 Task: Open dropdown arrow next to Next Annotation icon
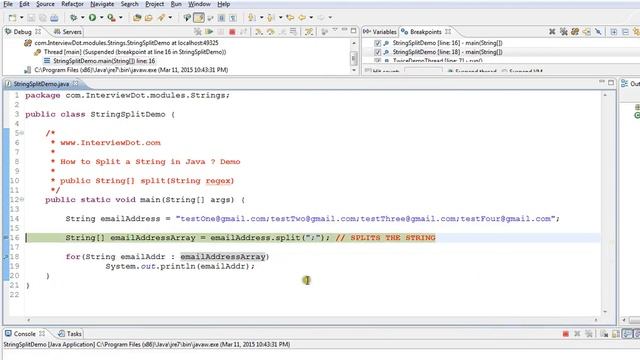(x=261, y=18)
